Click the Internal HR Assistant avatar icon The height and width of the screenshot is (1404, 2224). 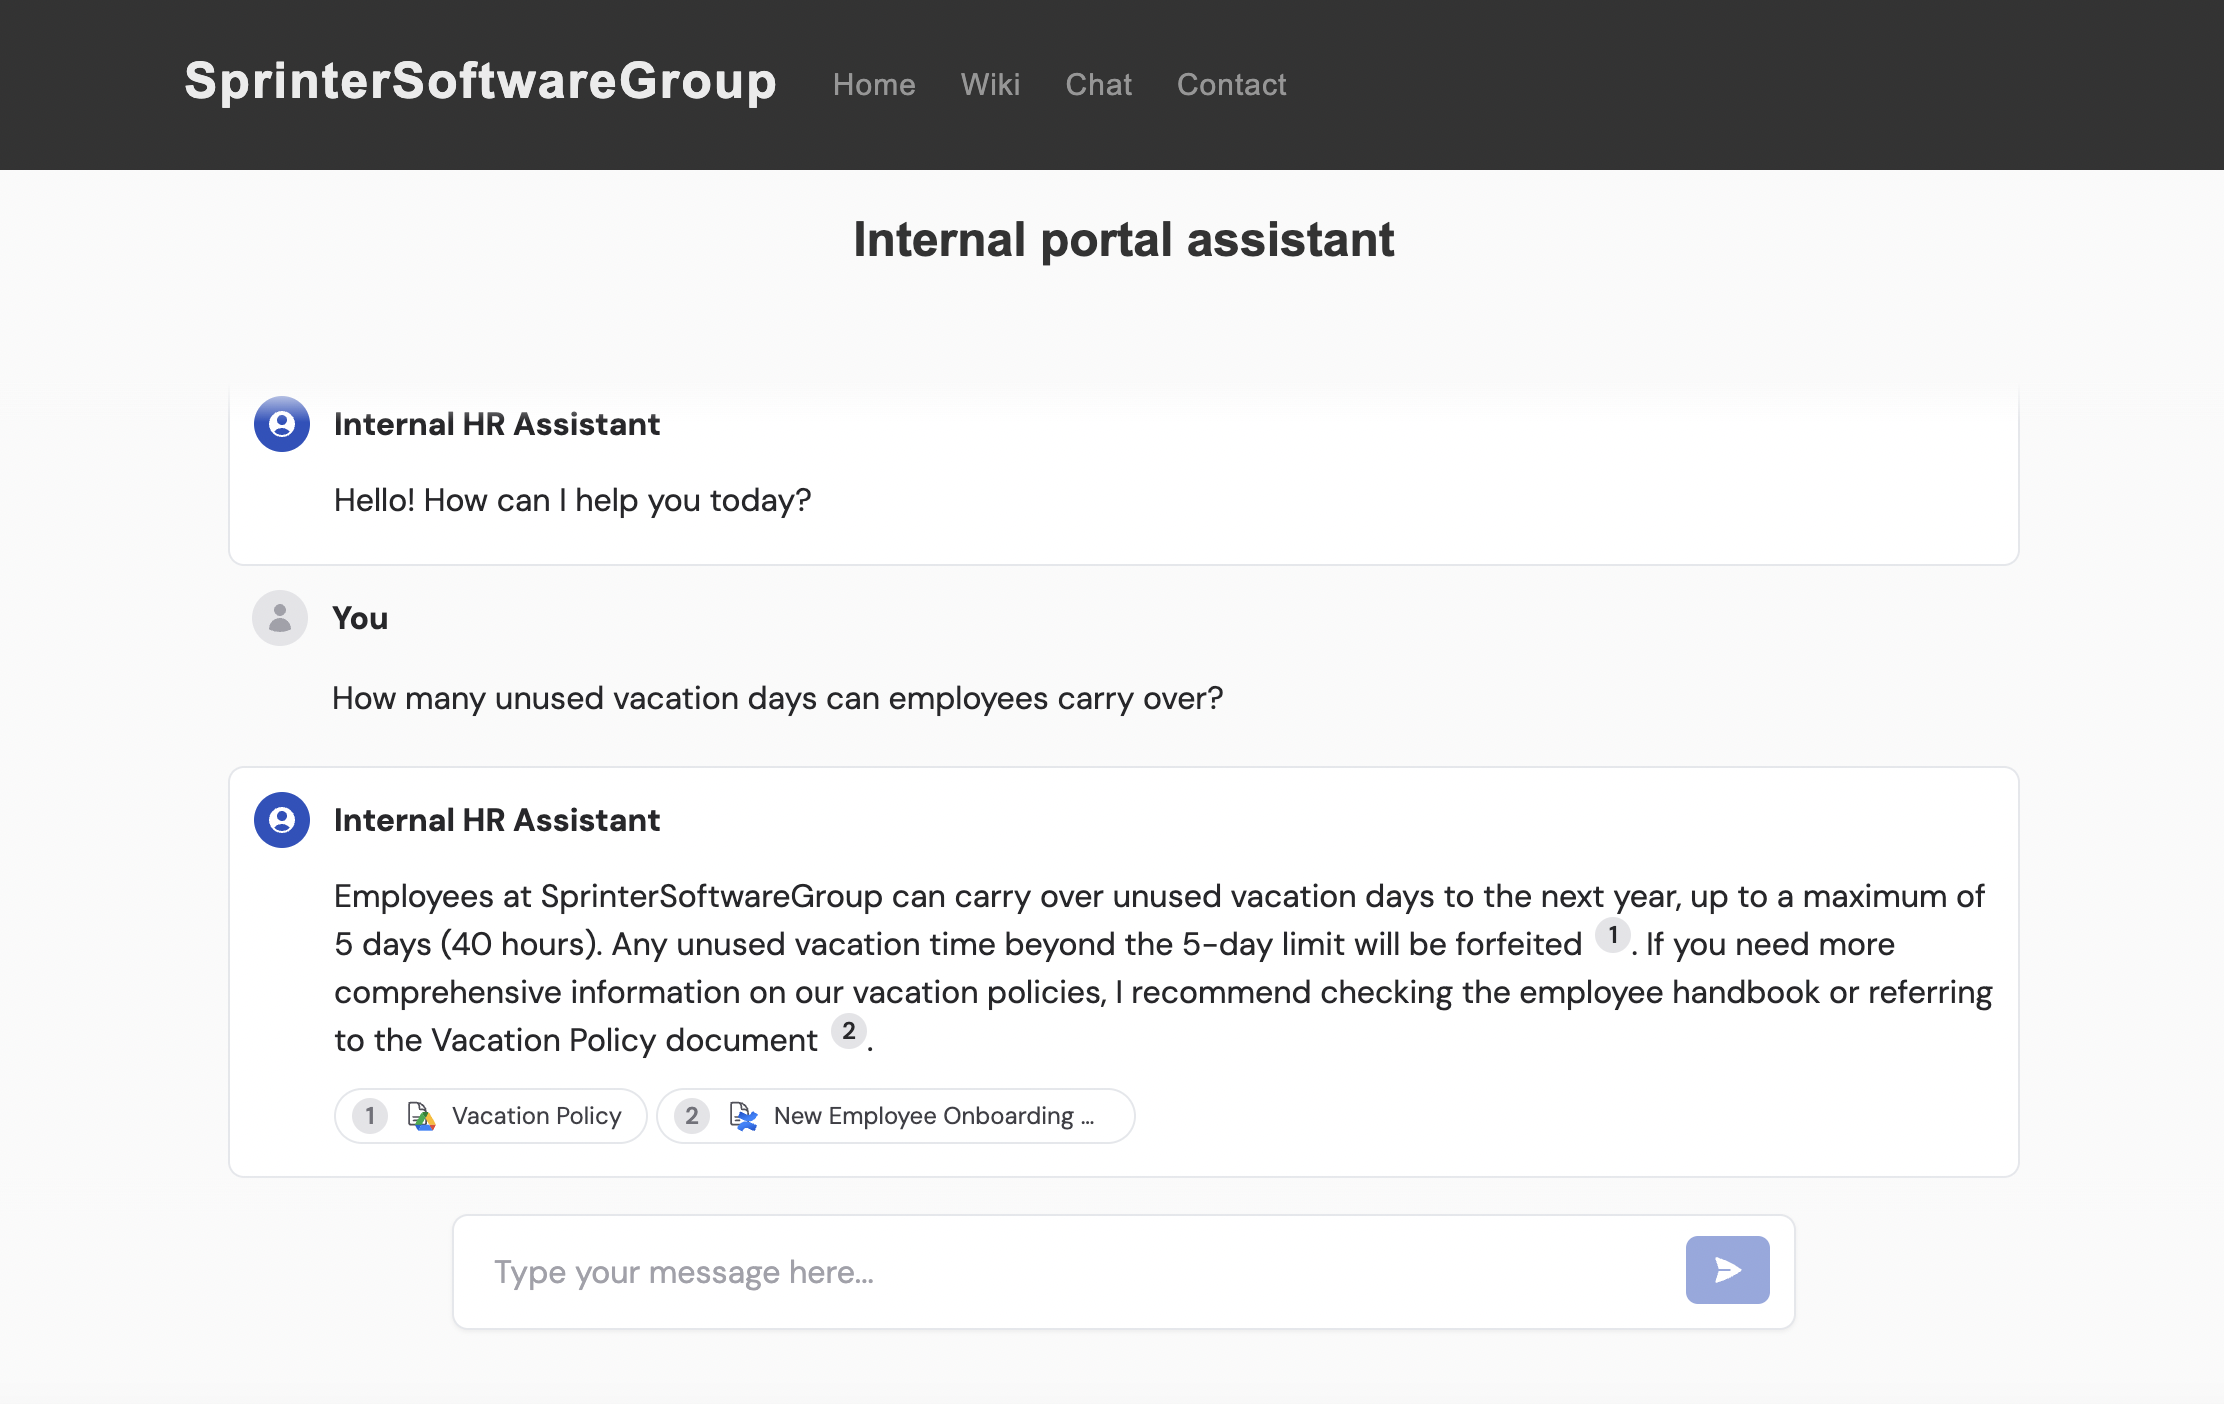tap(280, 424)
